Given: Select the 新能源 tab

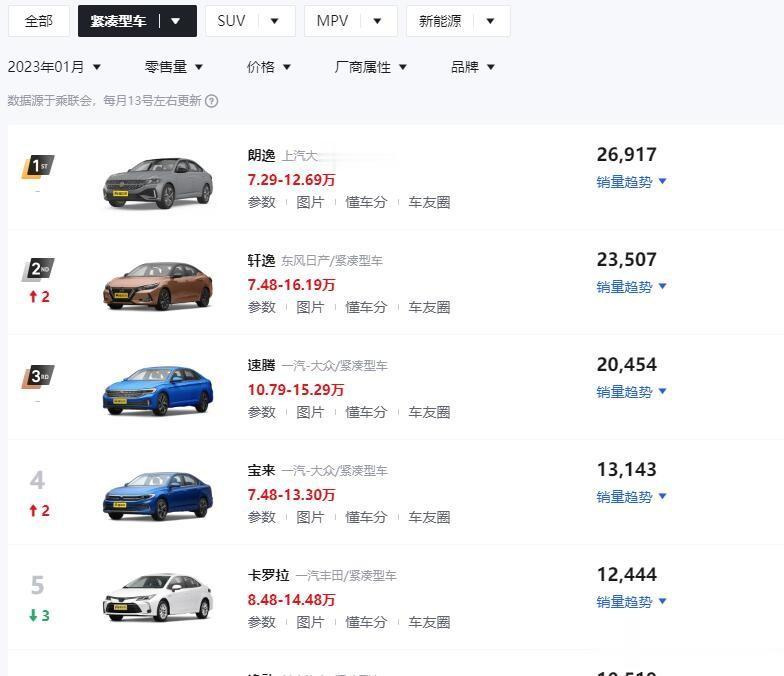Looking at the screenshot, I should coord(457,21).
